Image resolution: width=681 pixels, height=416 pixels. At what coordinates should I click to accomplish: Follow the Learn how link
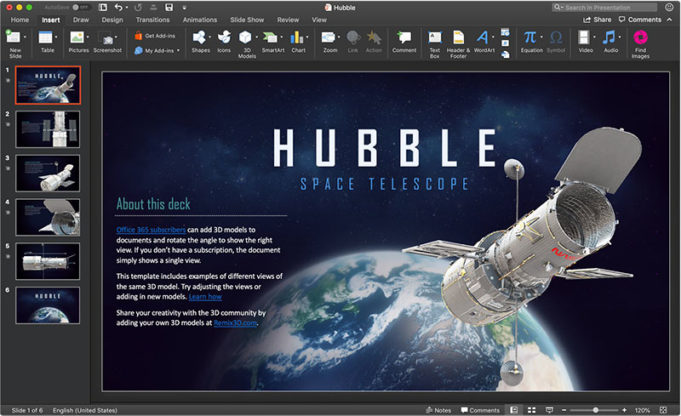pos(205,297)
